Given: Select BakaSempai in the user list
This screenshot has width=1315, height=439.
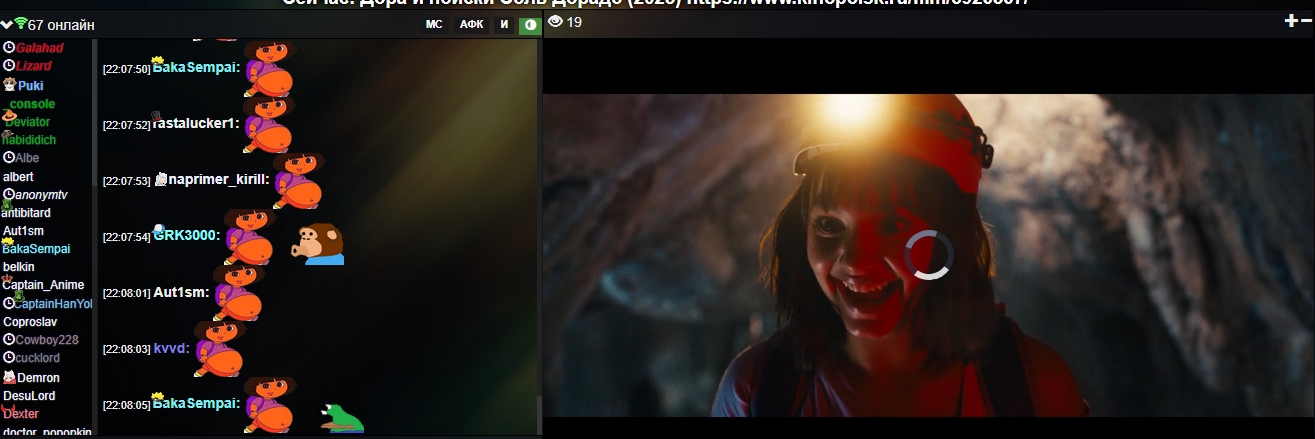Looking at the screenshot, I should (x=36, y=248).
